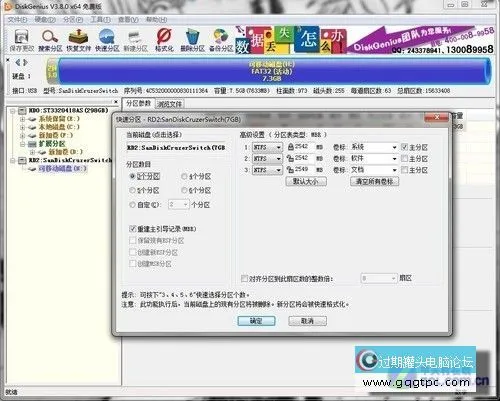
Task: Go to next disk with right arrow
Action: [x=25, y=62]
